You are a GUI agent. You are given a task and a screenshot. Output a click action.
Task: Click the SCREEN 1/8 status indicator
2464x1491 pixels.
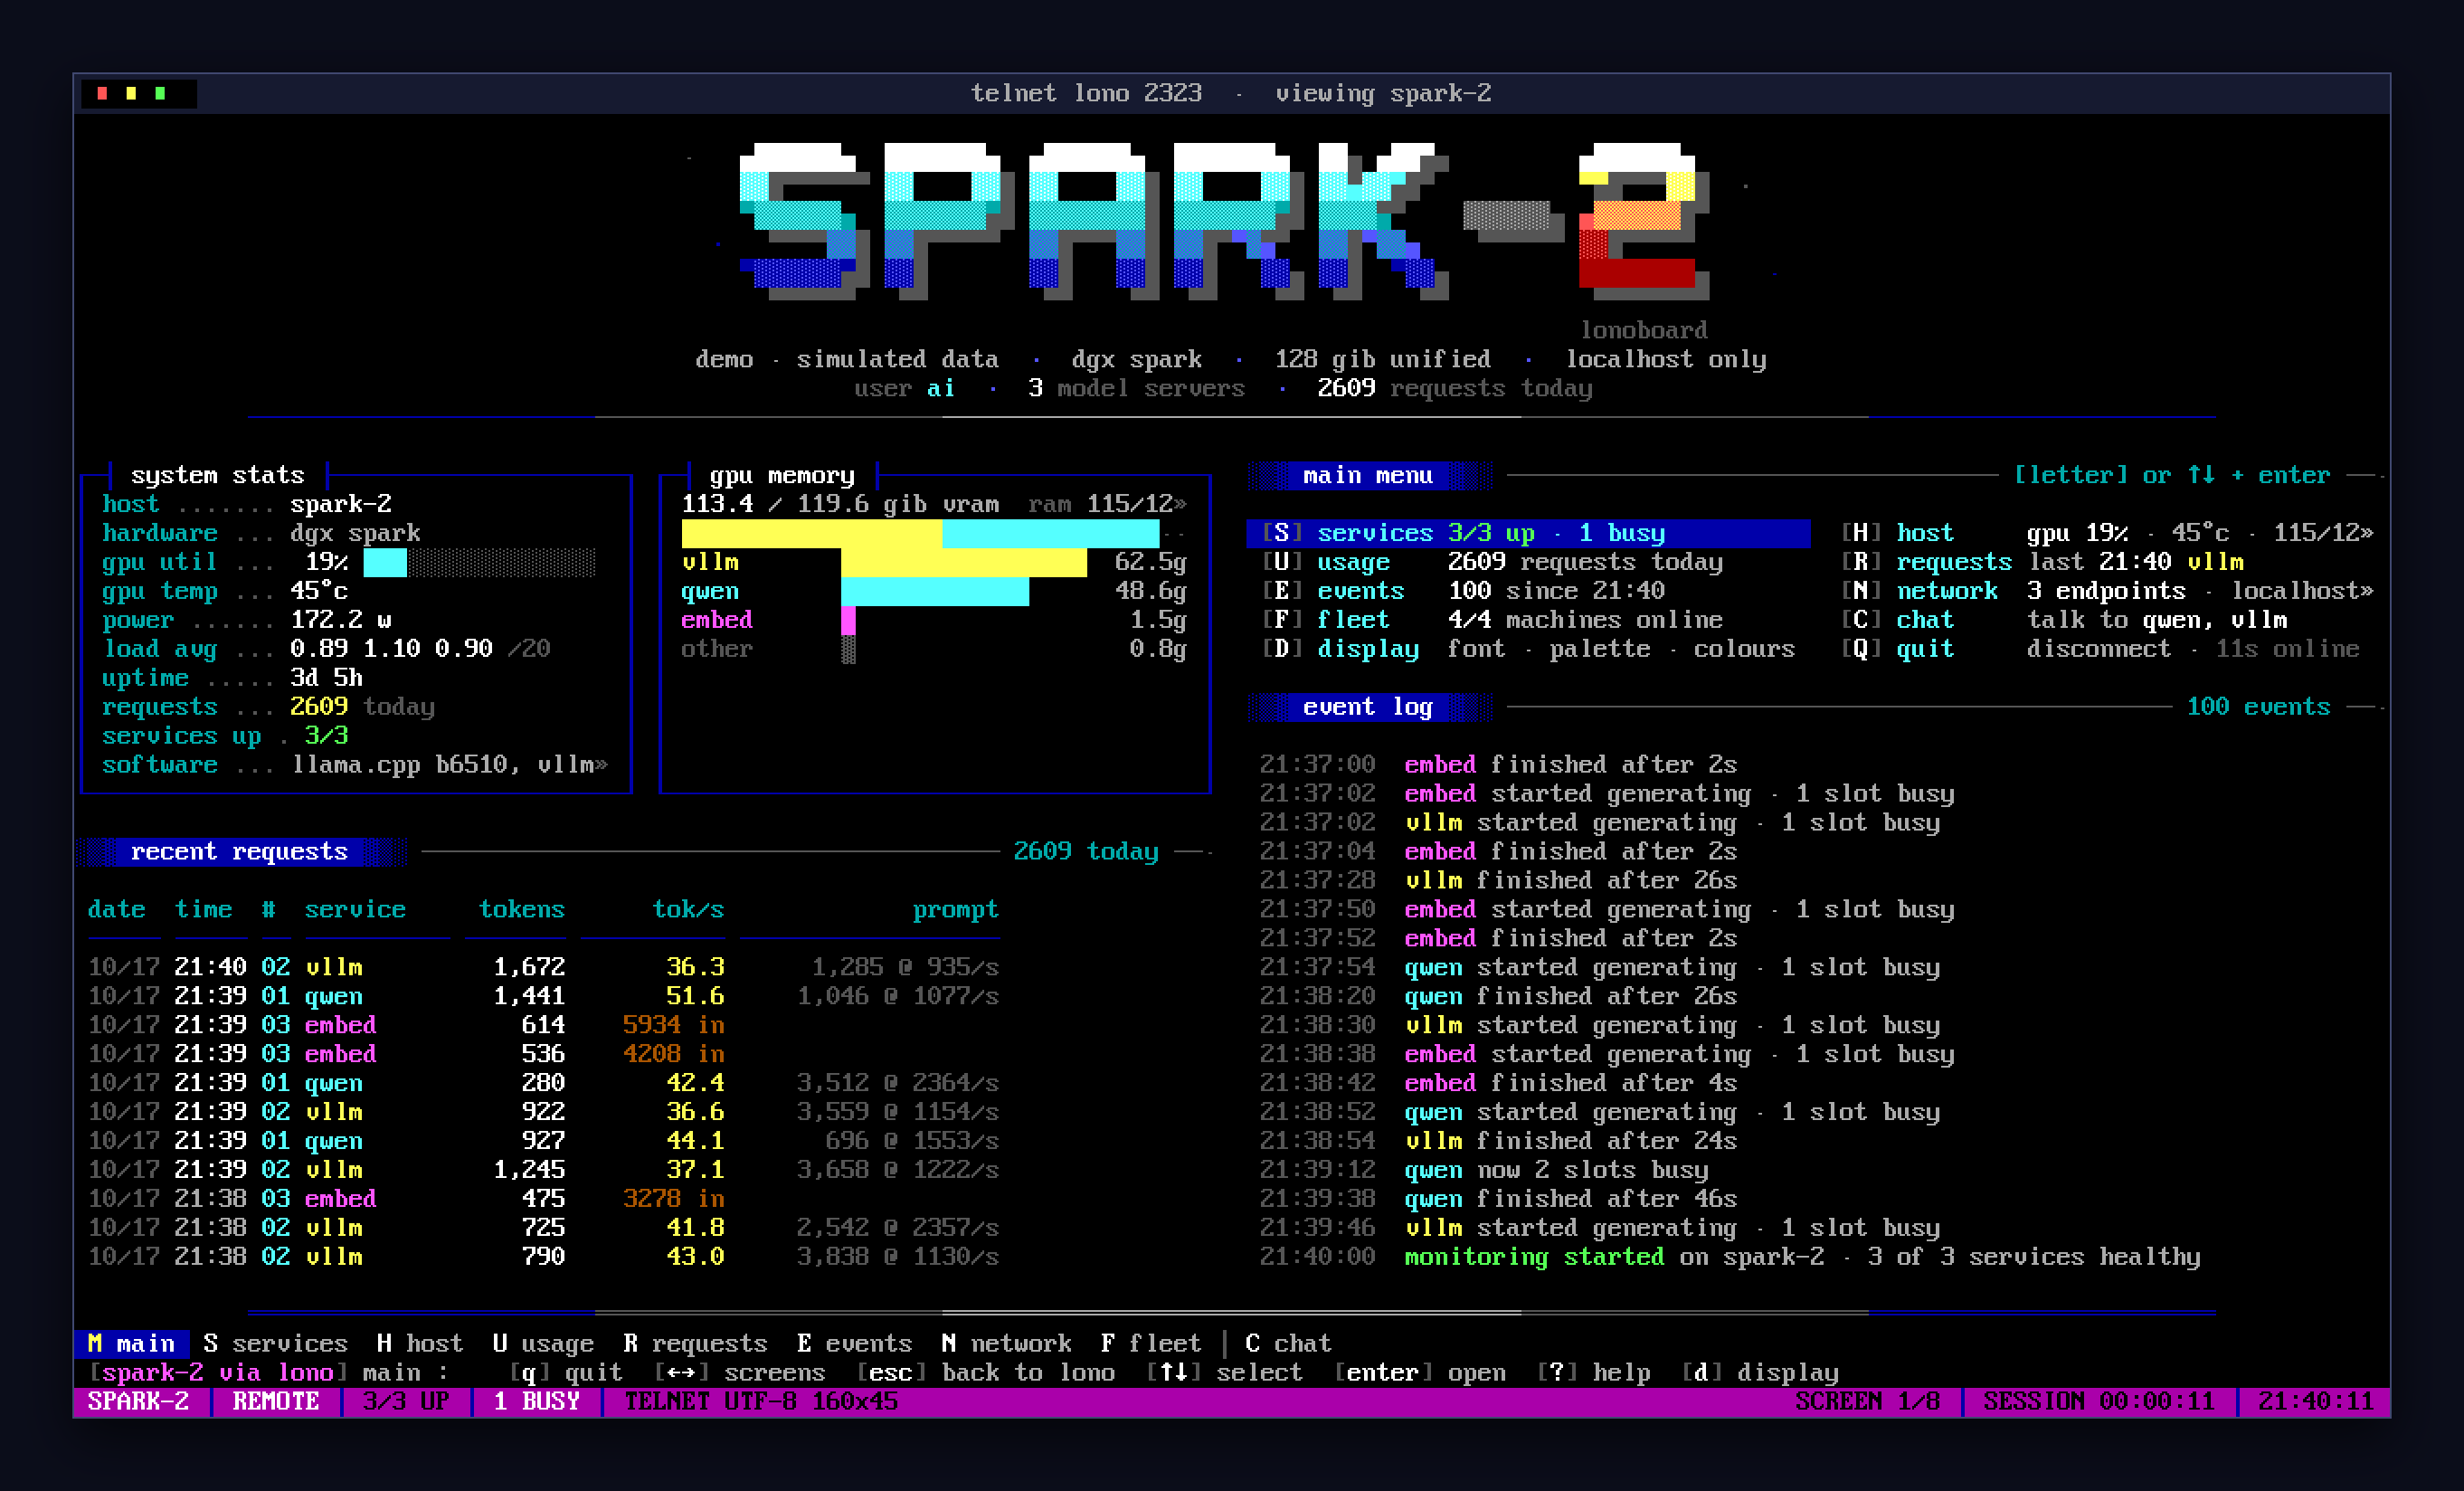1868,1401
